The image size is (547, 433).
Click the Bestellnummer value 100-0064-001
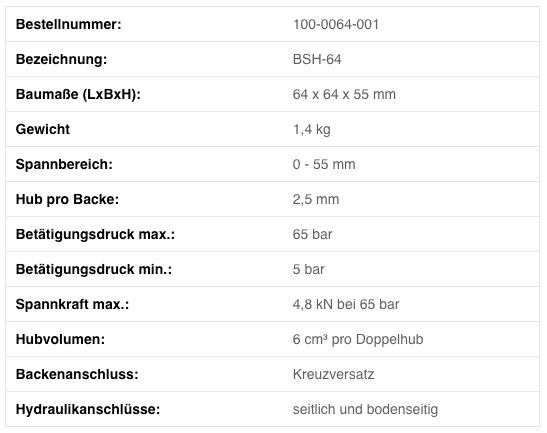coord(336,24)
